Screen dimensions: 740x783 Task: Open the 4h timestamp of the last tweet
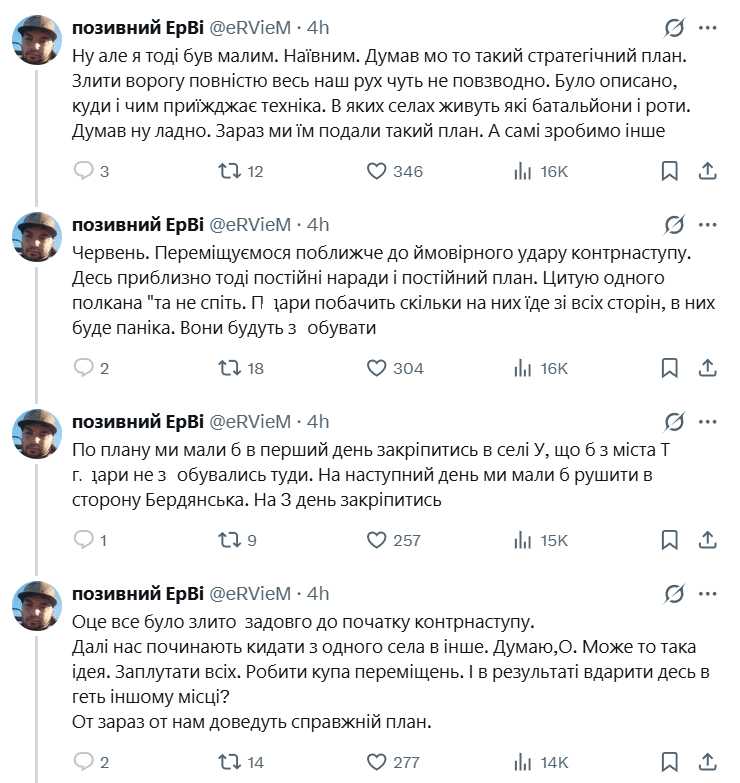[x=318, y=593]
